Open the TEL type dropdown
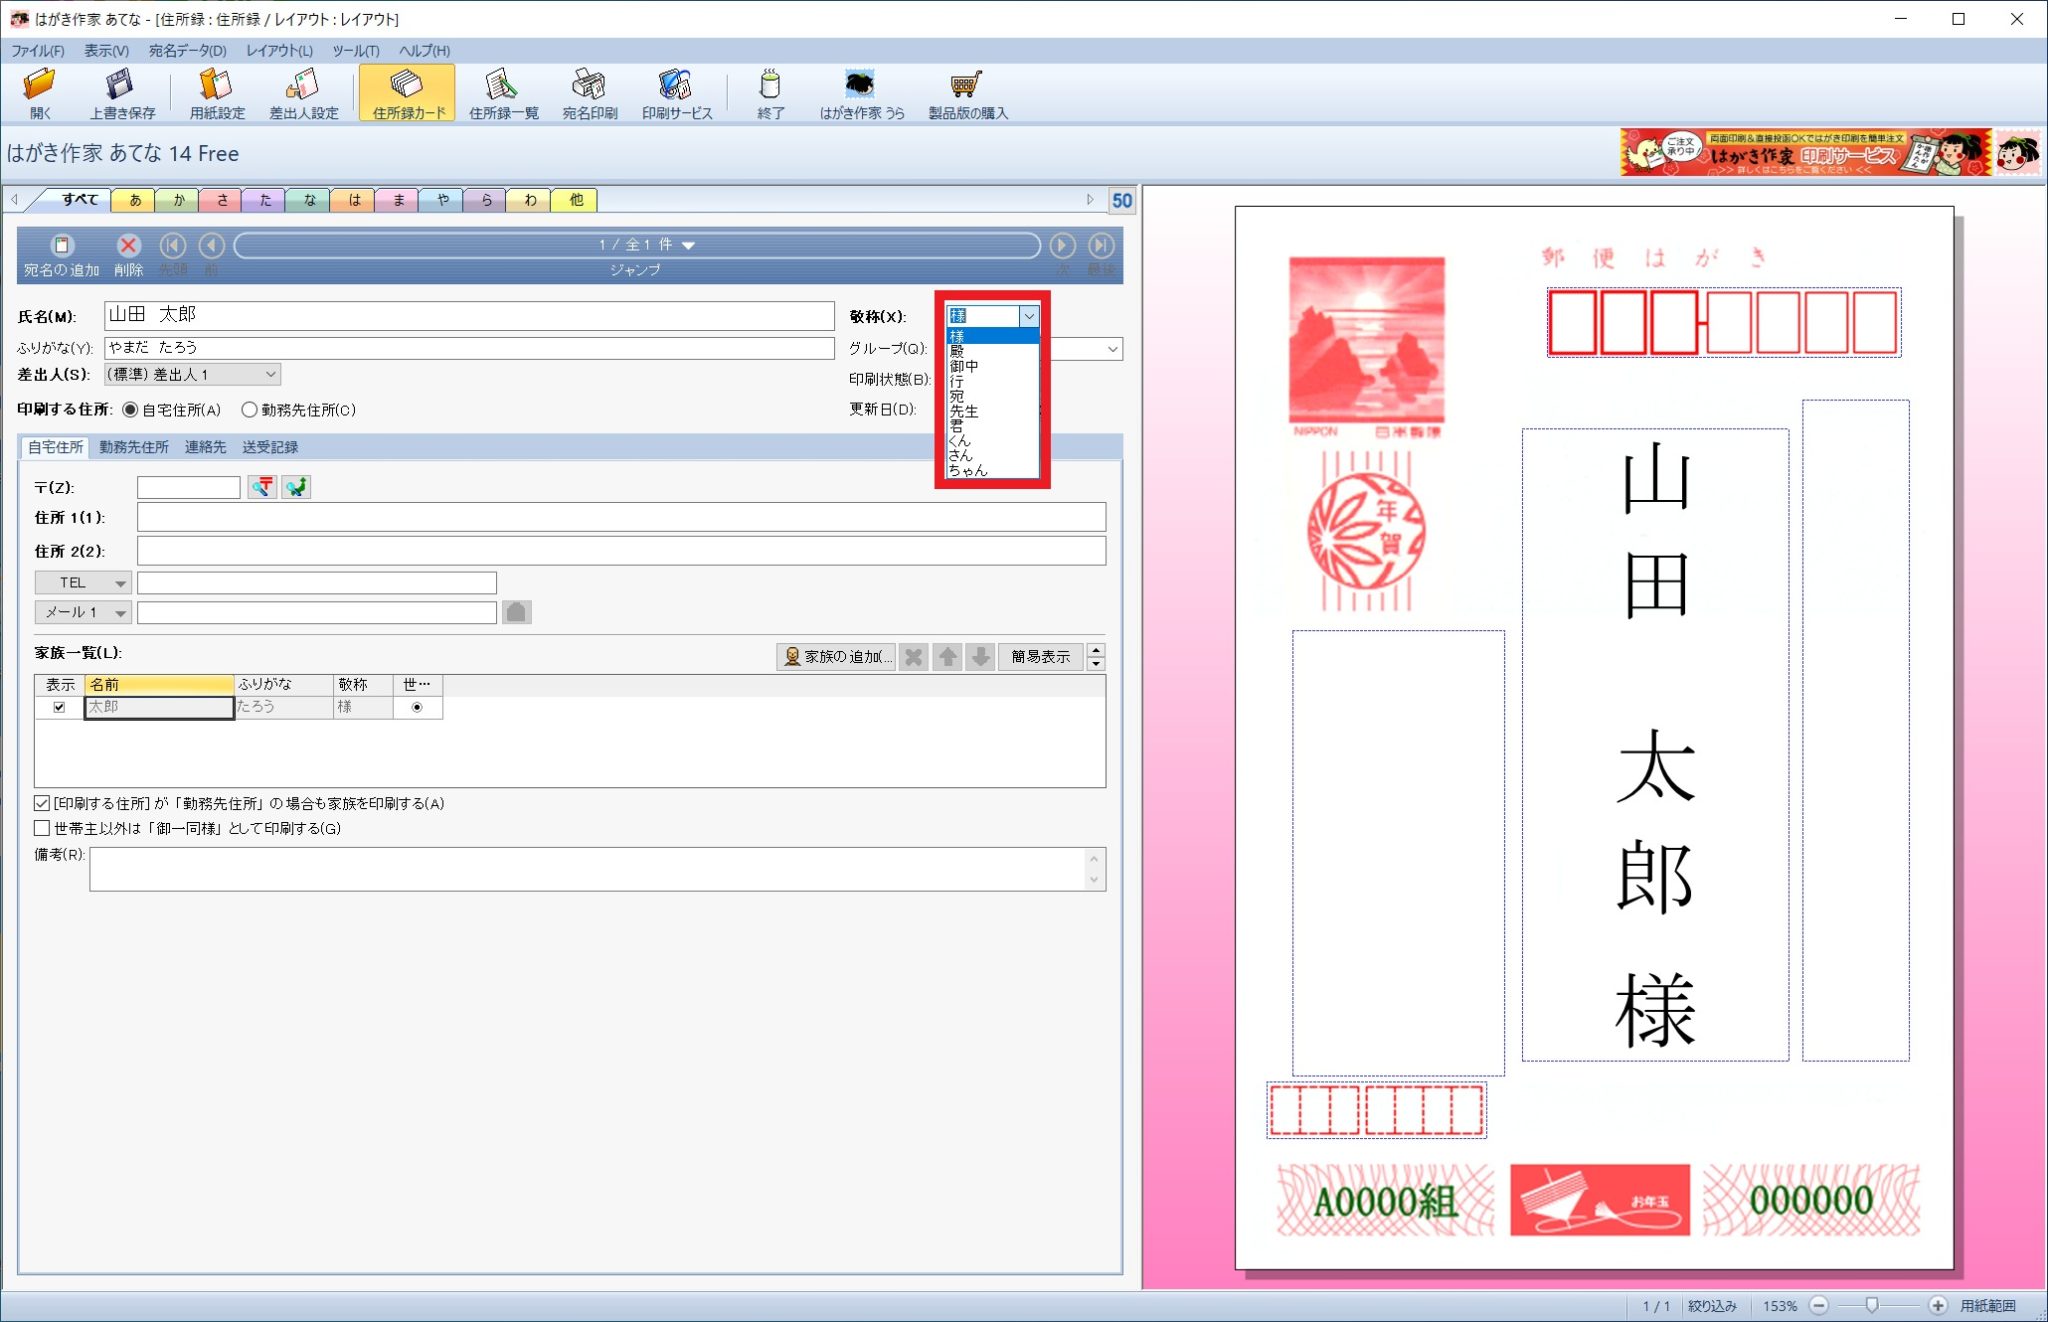The height and width of the screenshot is (1322, 2048). point(119,583)
